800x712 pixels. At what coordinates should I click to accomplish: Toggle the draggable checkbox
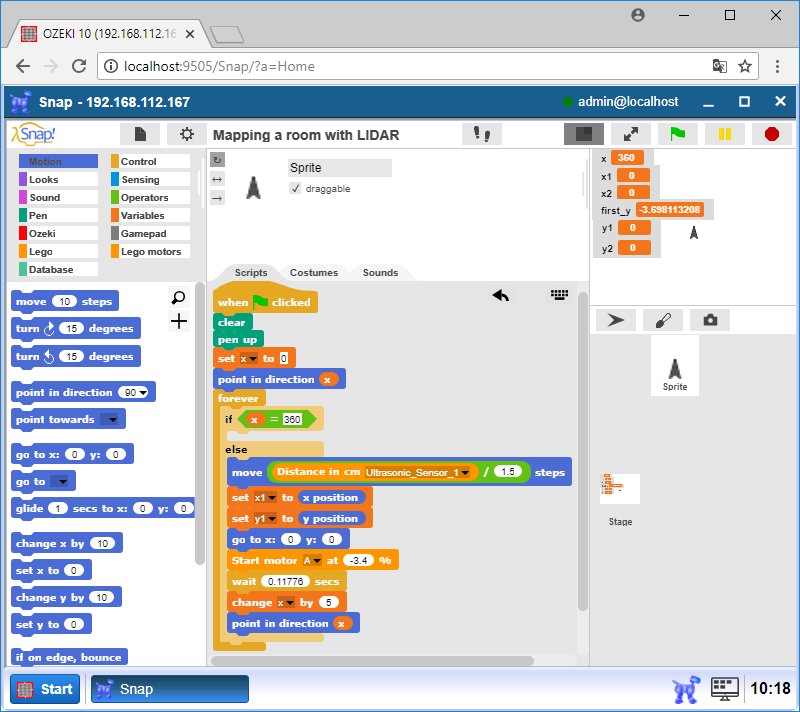pos(295,189)
